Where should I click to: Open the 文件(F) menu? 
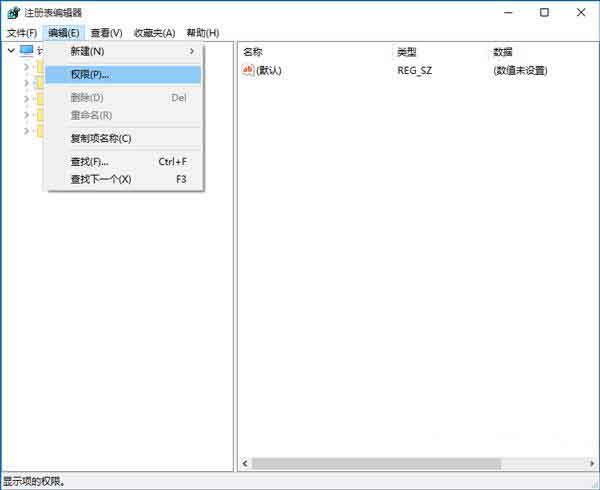[x=22, y=33]
